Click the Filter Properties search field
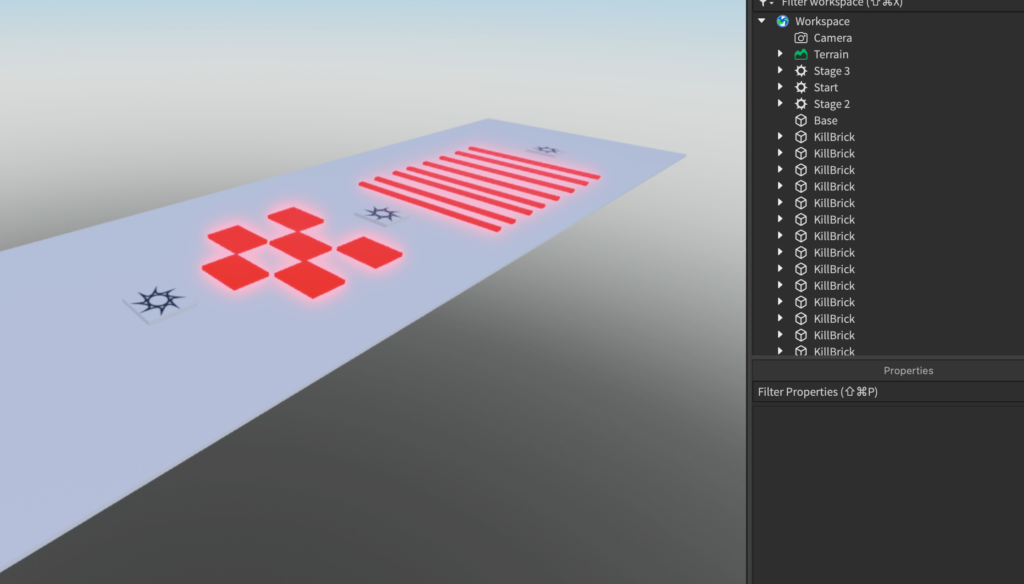Viewport: 1024px width, 584px height. tap(888, 392)
